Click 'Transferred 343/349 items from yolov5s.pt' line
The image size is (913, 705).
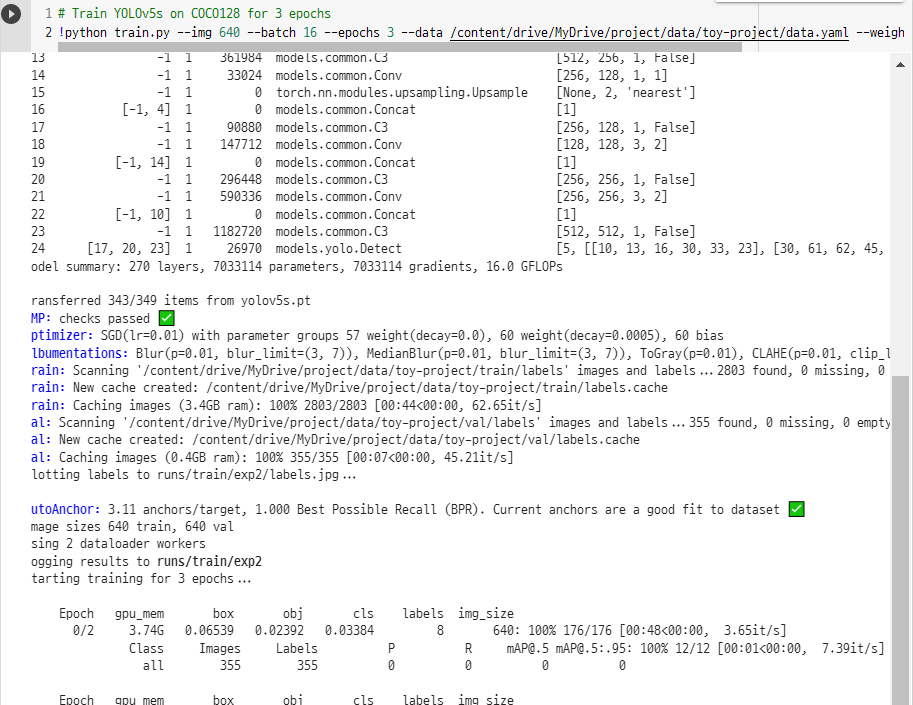(x=171, y=301)
